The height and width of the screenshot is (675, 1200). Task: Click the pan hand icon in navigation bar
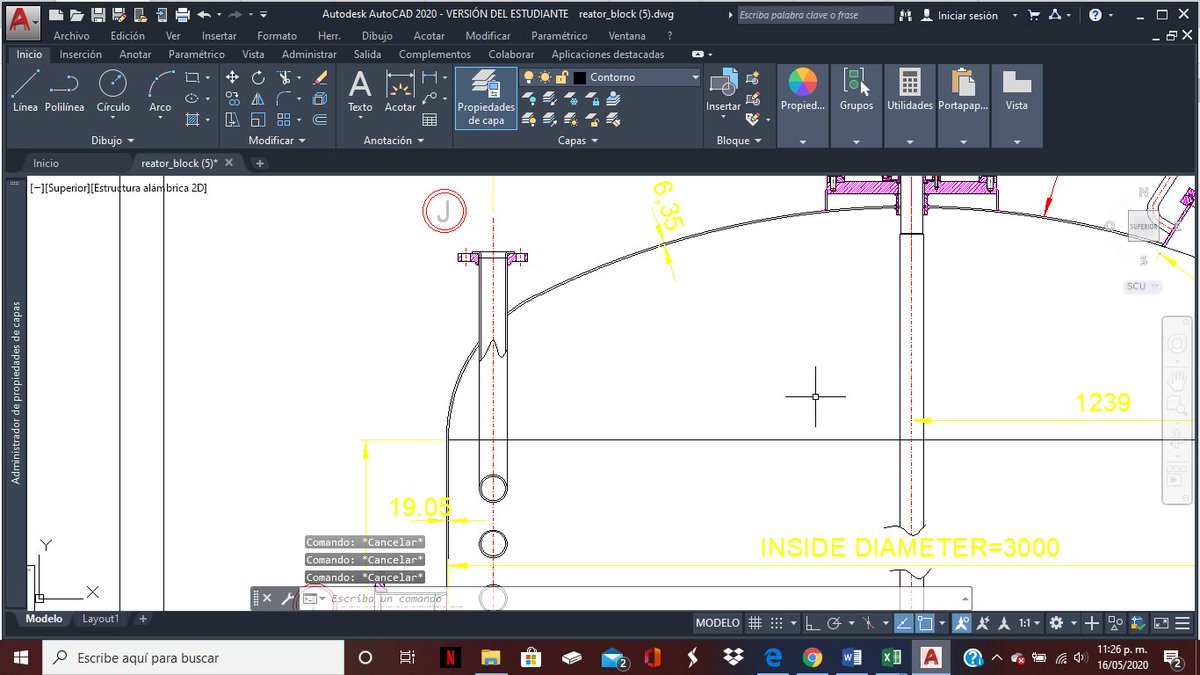tap(1176, 380)
